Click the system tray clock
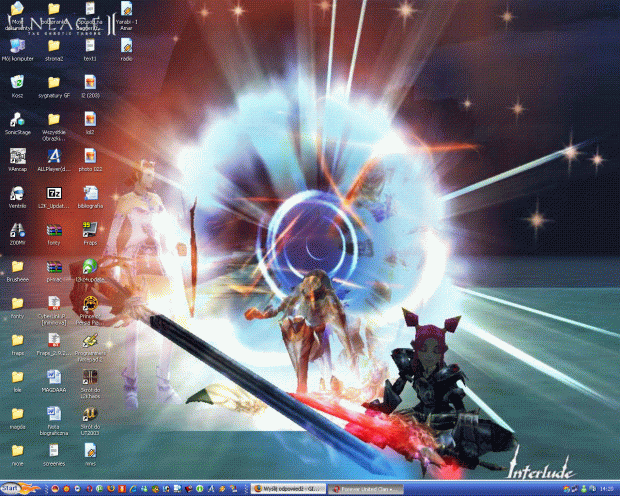Screen dimensions: 620x496 606,488
